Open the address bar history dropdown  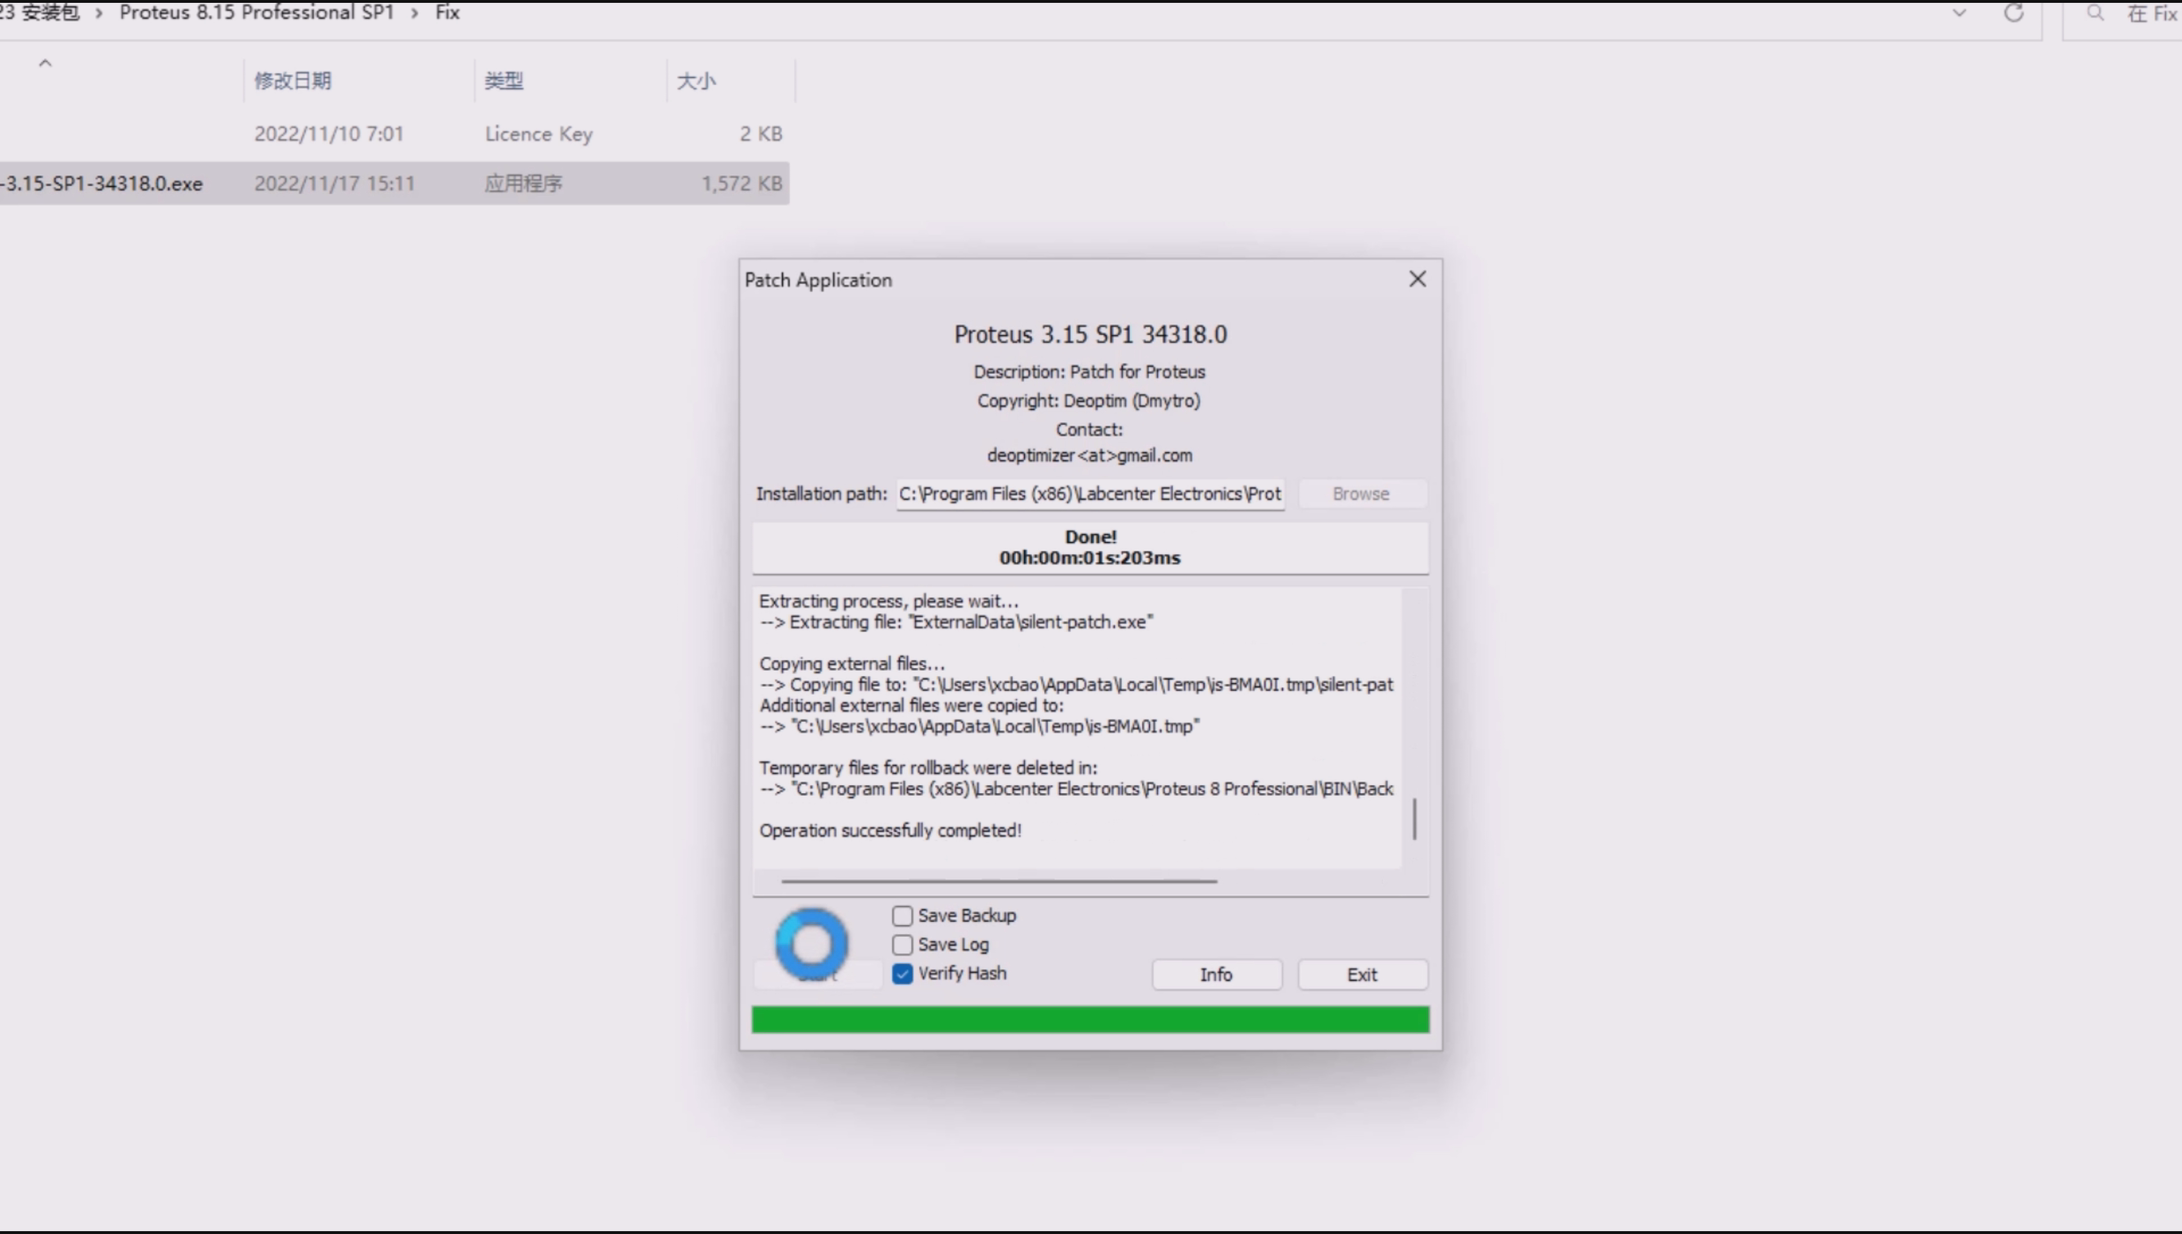point(1959,13)
